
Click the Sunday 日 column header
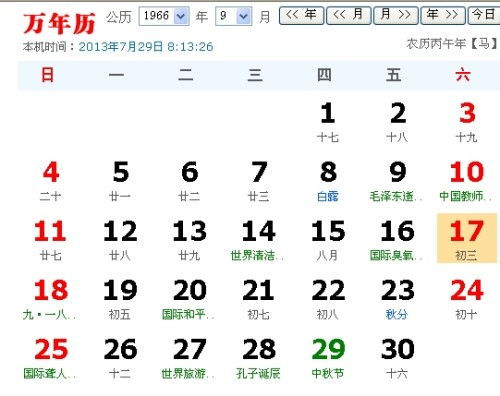47,75
